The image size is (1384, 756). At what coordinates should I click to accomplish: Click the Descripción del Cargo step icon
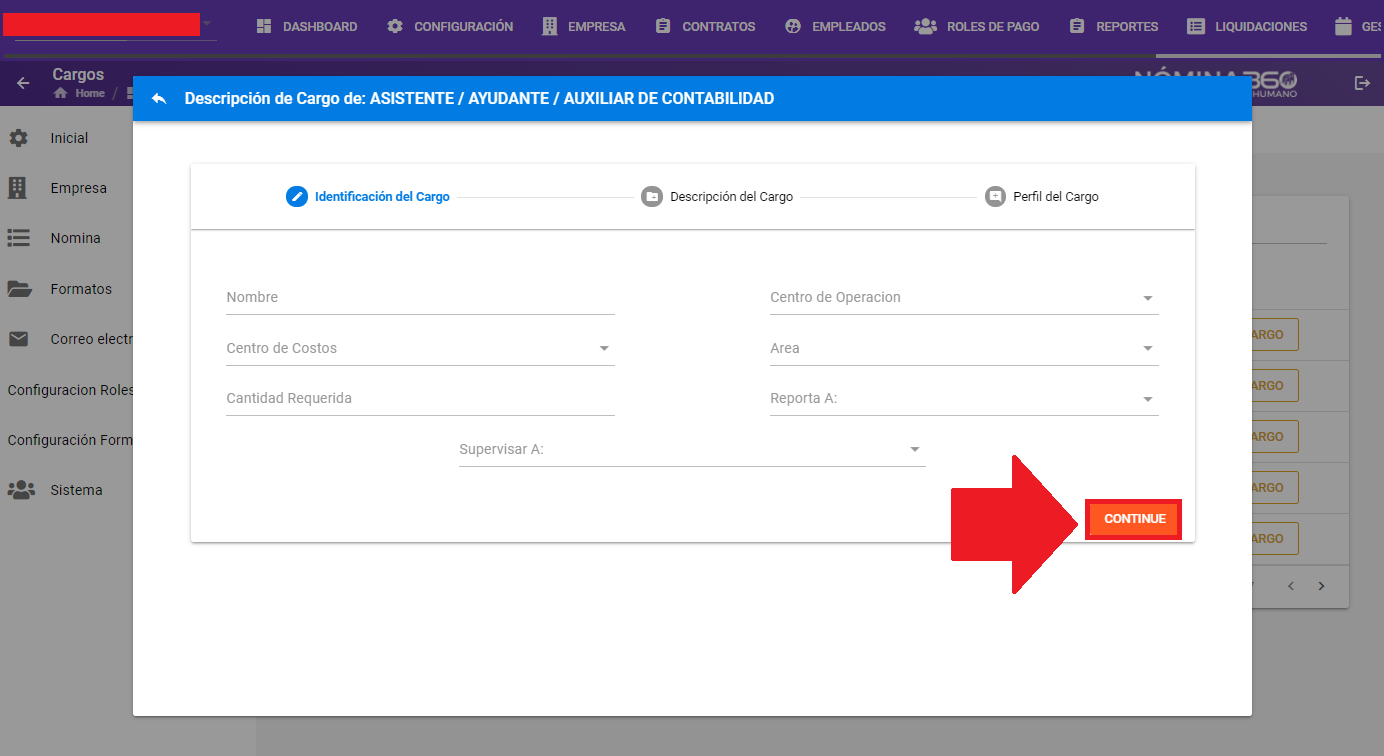[652, 197]
